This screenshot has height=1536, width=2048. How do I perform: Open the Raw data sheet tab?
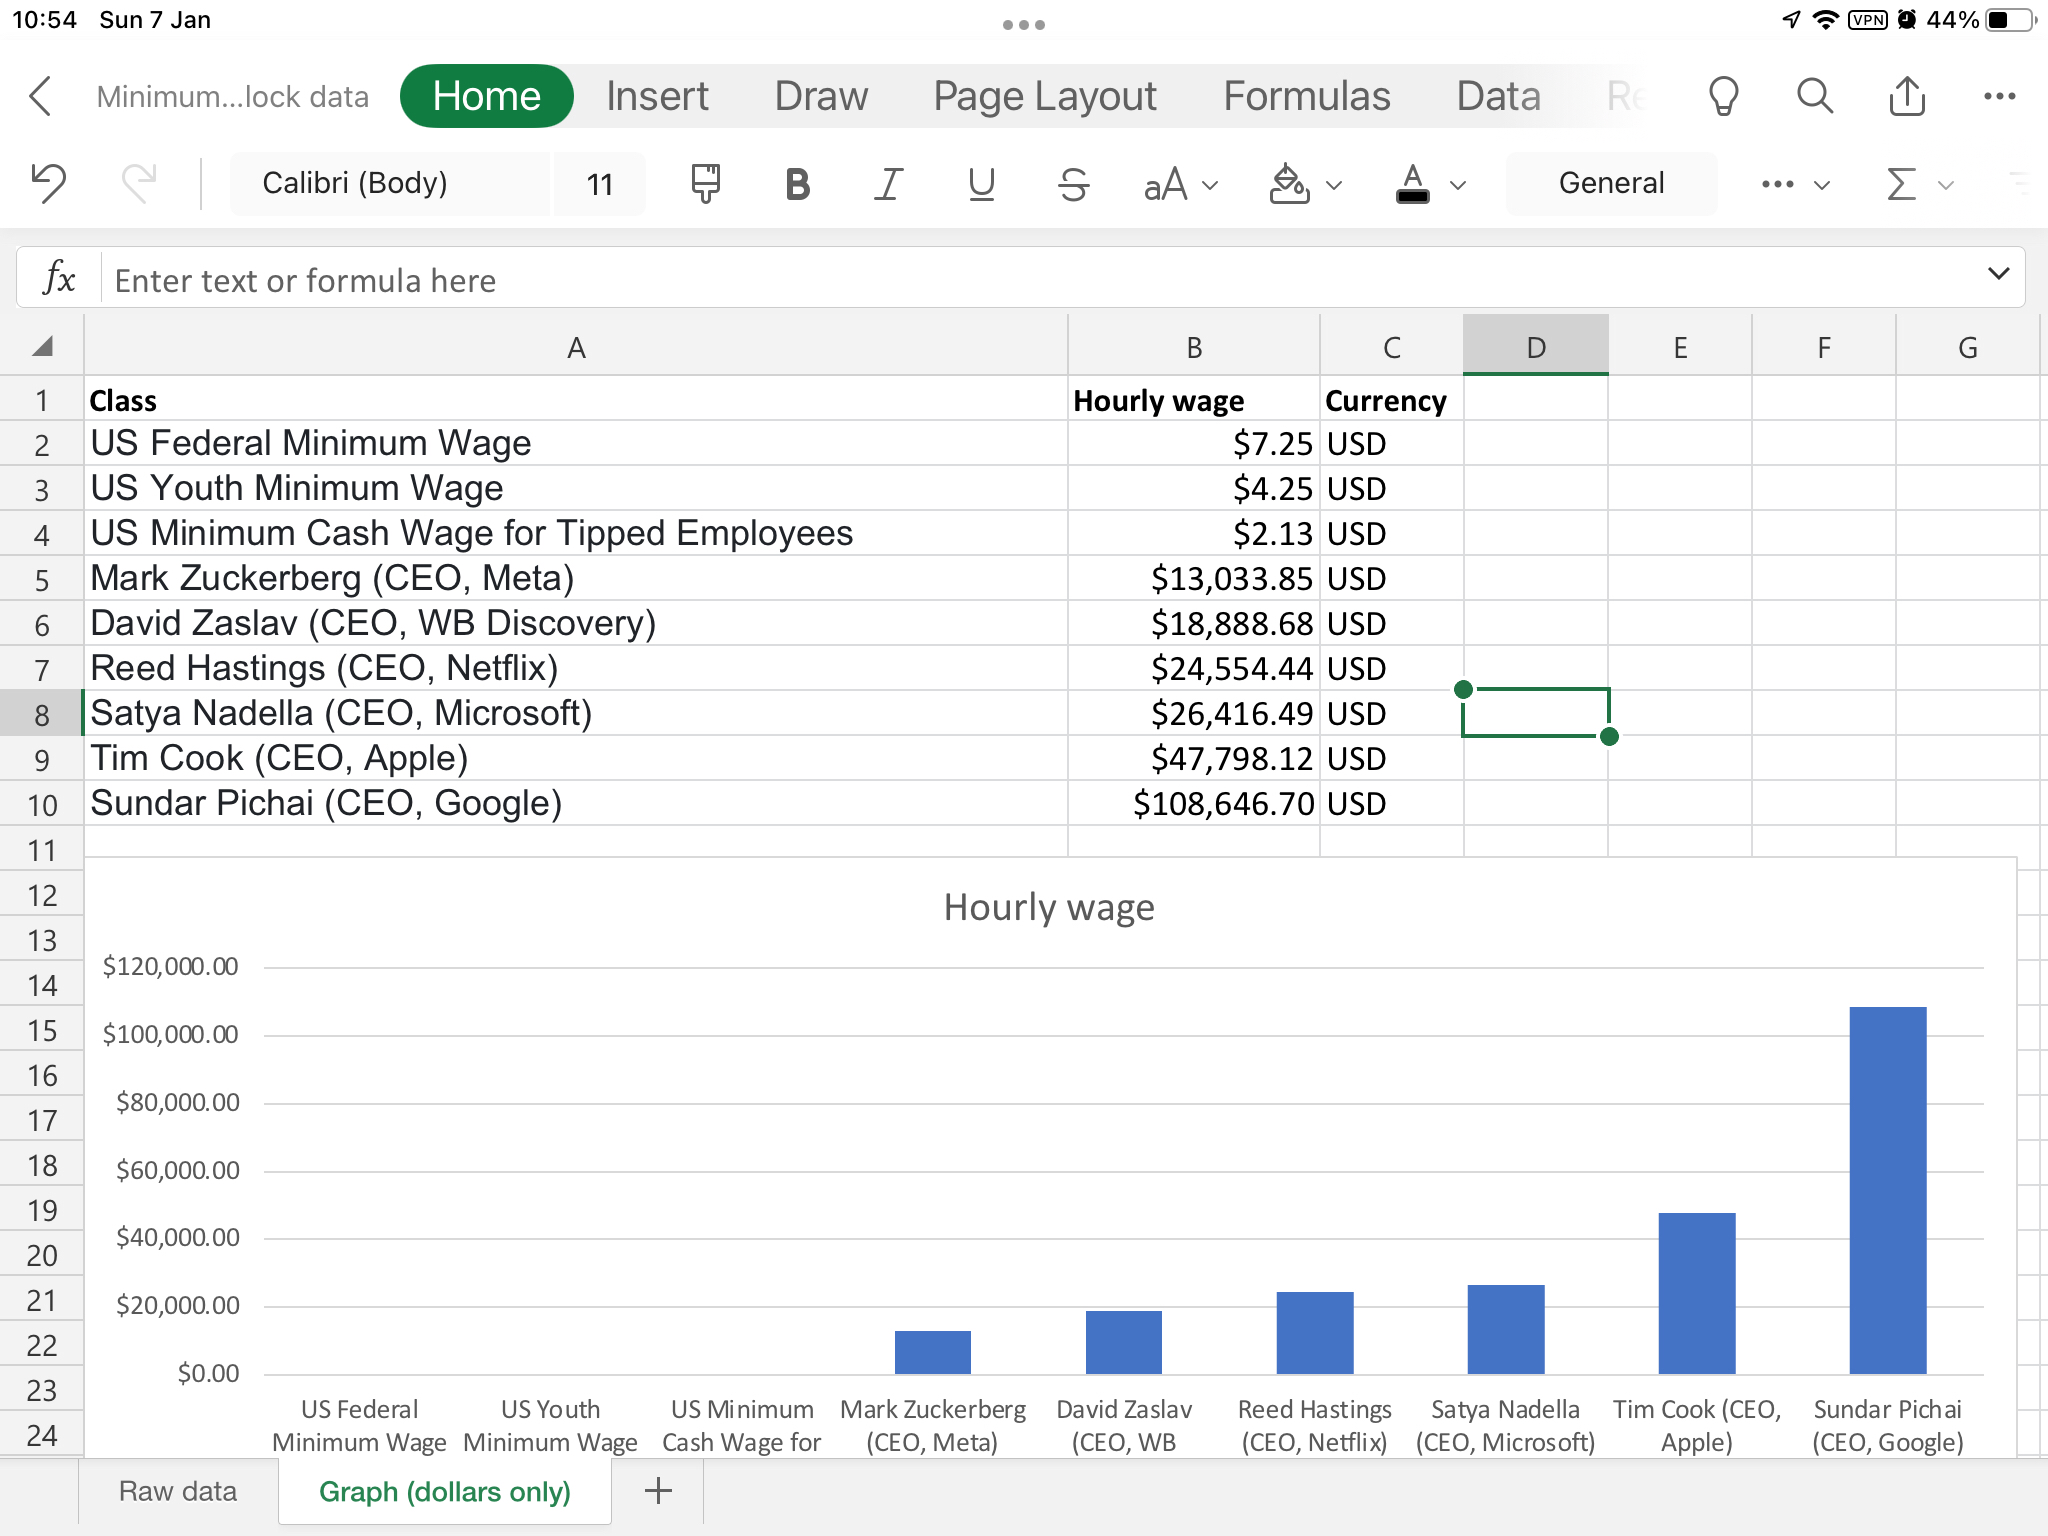(x=178, y=1491)
